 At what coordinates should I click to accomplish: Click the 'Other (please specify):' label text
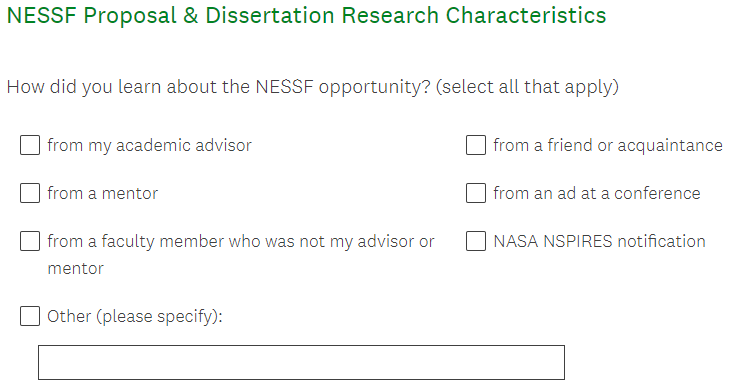click(x=135, y=316)
